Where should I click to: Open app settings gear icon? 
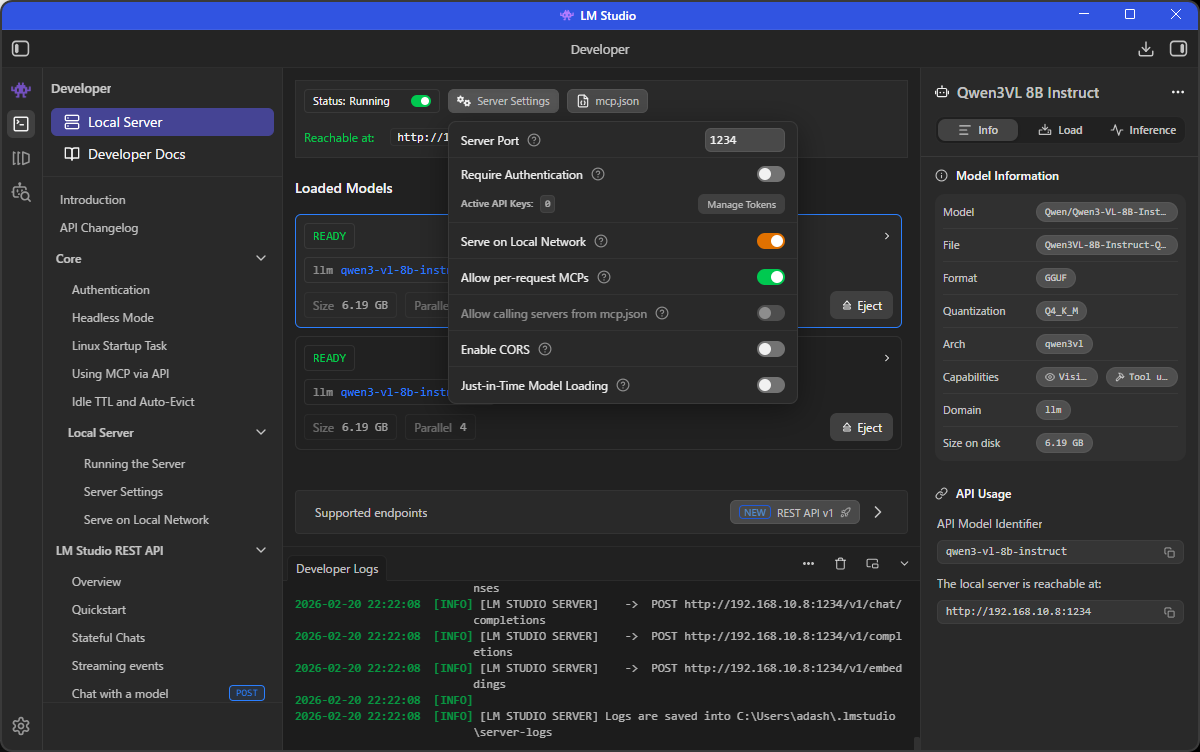coord(21,726)
